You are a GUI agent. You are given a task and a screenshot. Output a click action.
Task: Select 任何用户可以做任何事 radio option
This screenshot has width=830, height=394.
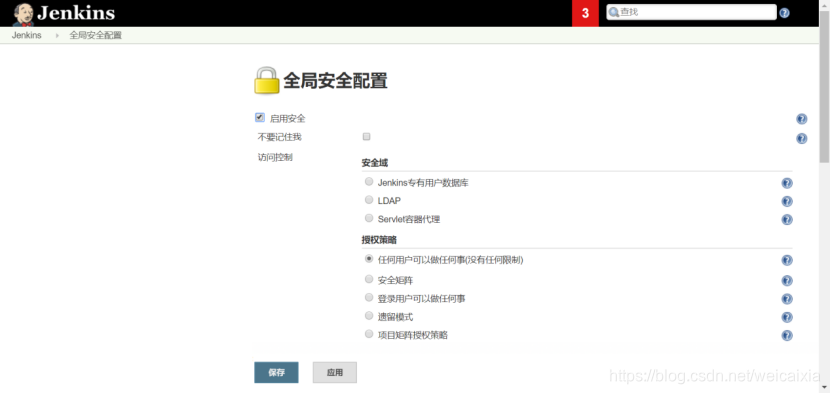(369, 259)
